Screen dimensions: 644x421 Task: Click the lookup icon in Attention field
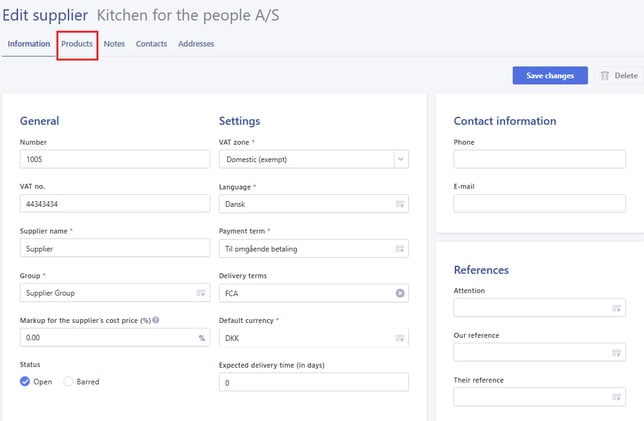pyautogui.click(x=617, y=308)
